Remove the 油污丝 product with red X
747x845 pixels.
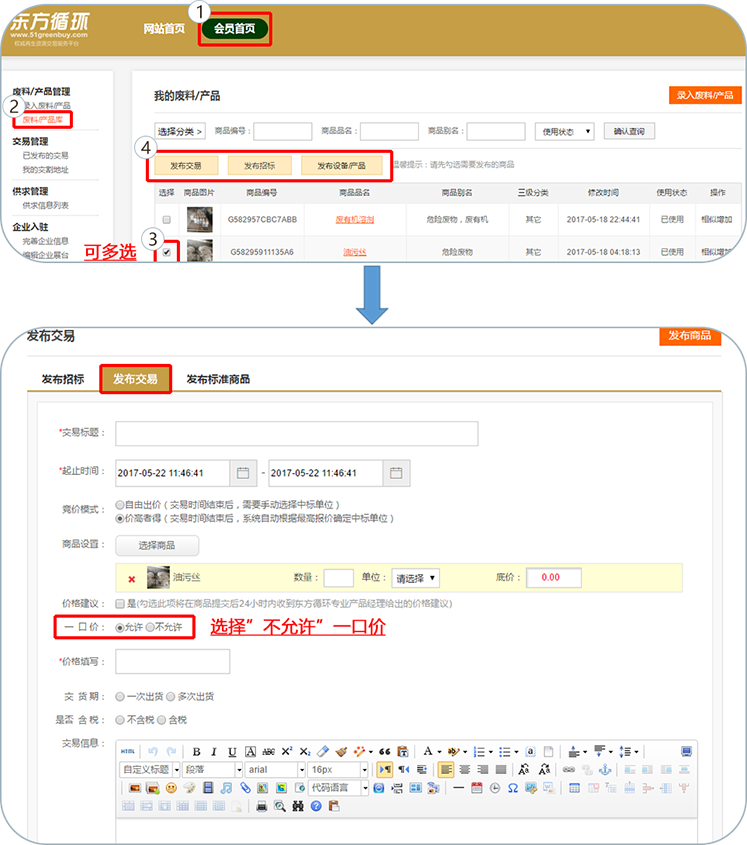point(131,579)
